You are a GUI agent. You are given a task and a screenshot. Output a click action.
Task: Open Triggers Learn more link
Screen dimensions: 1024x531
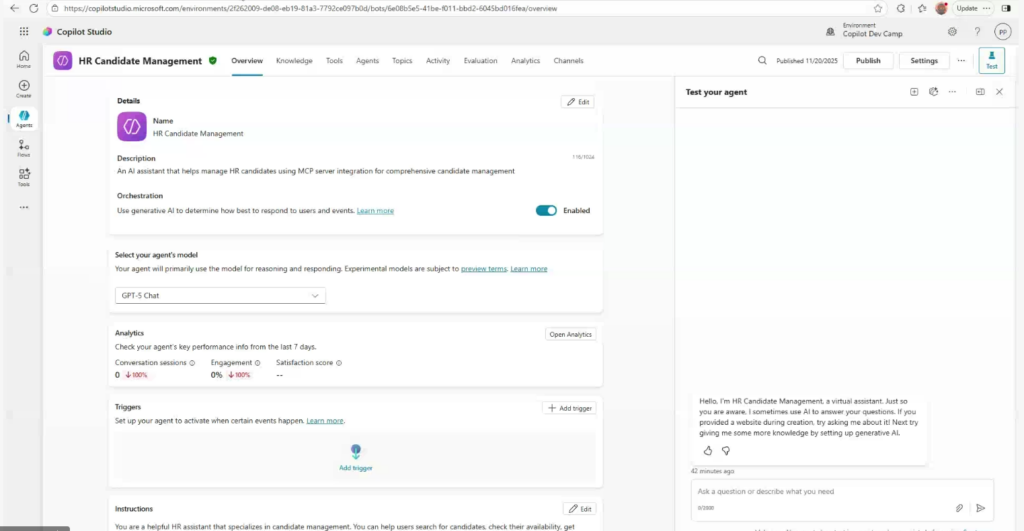pos(325,421)
